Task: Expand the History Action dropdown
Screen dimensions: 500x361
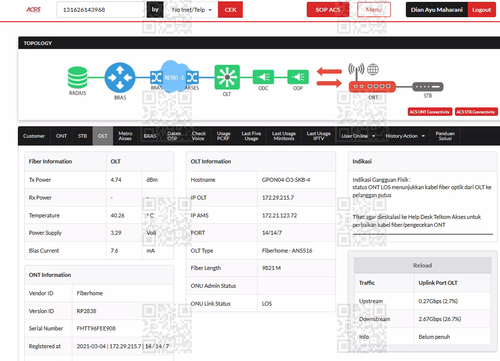Action: pyautogui.click(x=405, y=136)
